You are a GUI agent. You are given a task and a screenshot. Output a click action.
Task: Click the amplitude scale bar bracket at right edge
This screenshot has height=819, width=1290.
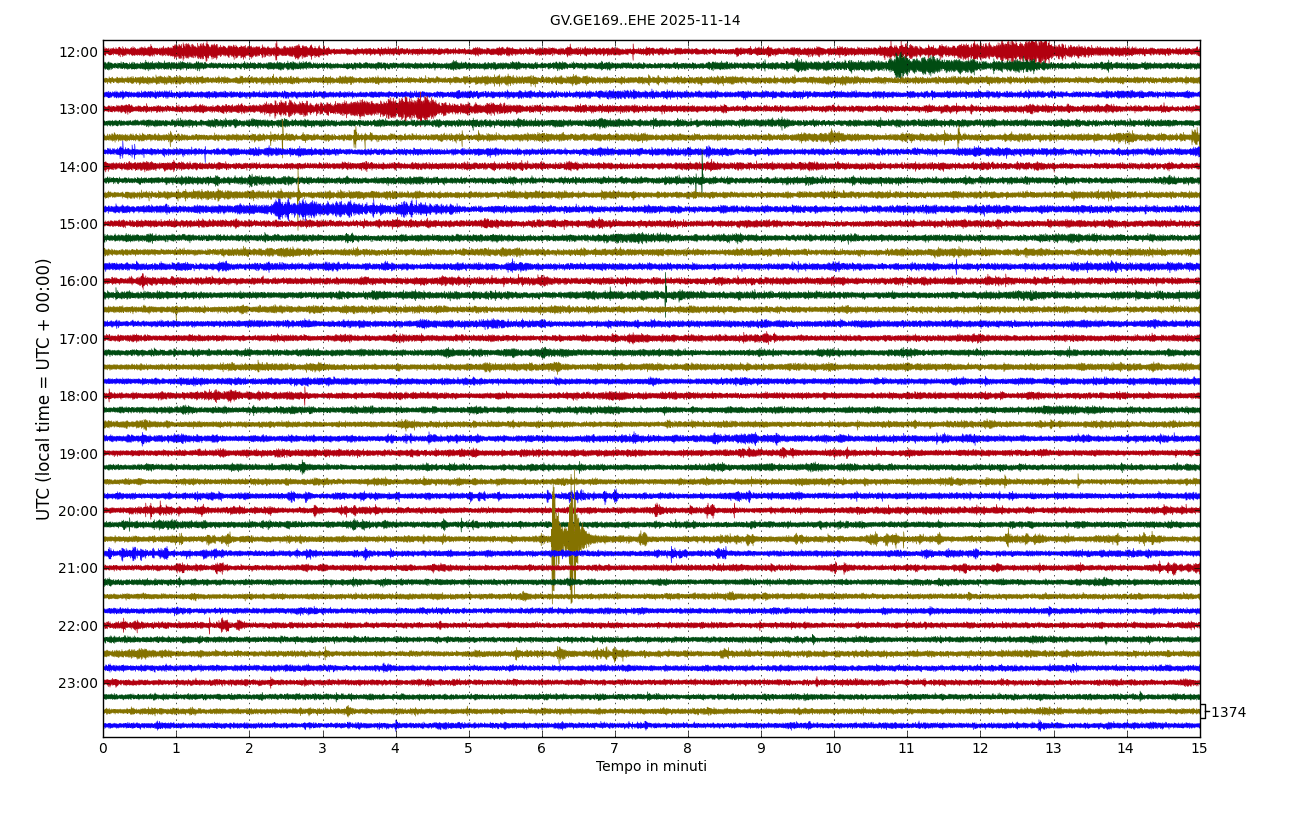1203,711
